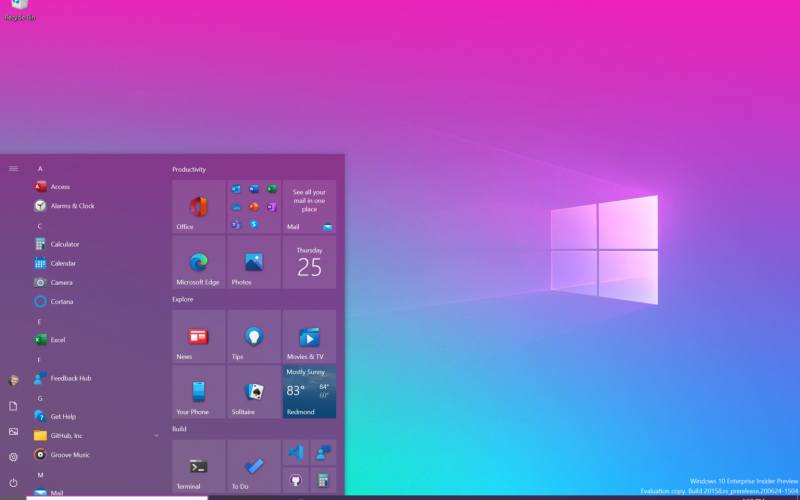The image size is (800, 500).
Task: Launch the Camera app
Action: pyautogui.click(x=97, y=283)
